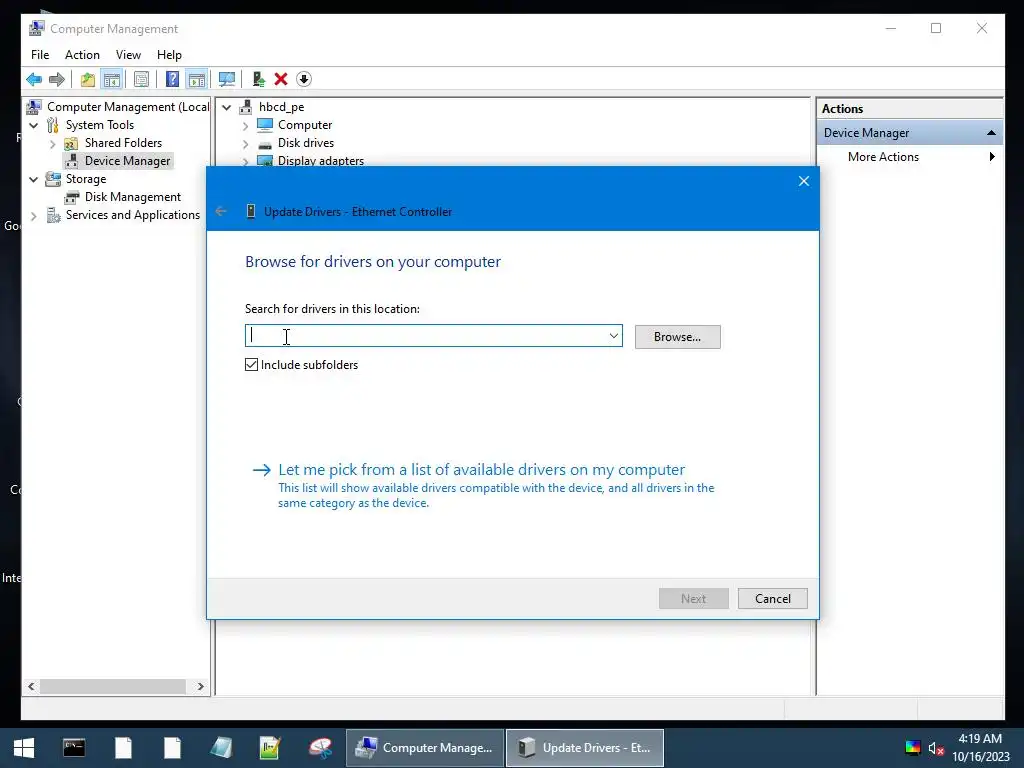Open the View menu
Screen dimensions: 1024x768
pos(128,55)
